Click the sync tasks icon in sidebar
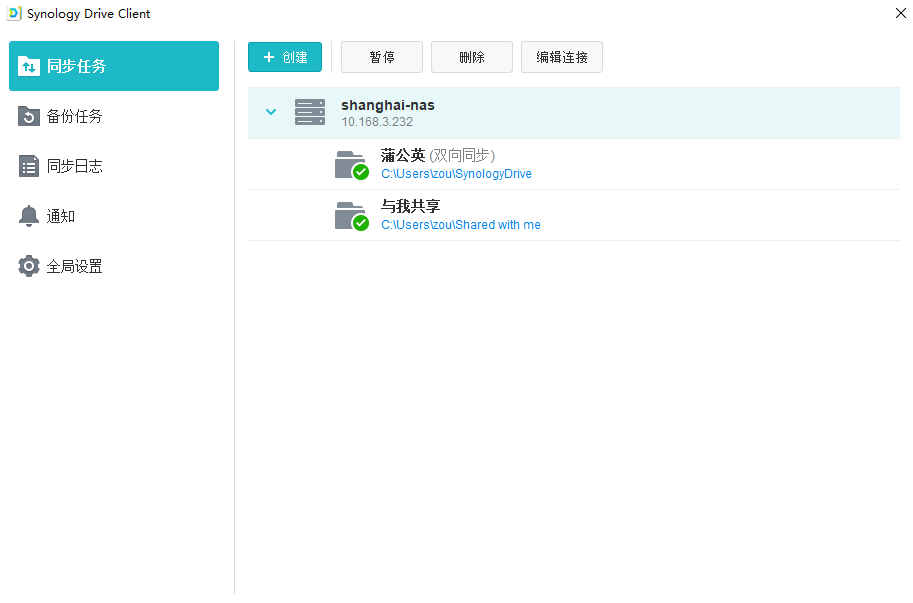The height and width of the screenshot is (603, 913). pos(29,66)
